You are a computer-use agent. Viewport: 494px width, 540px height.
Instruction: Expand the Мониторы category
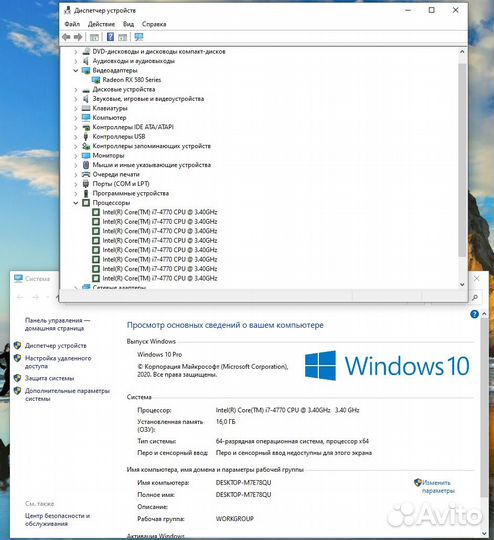76,156
